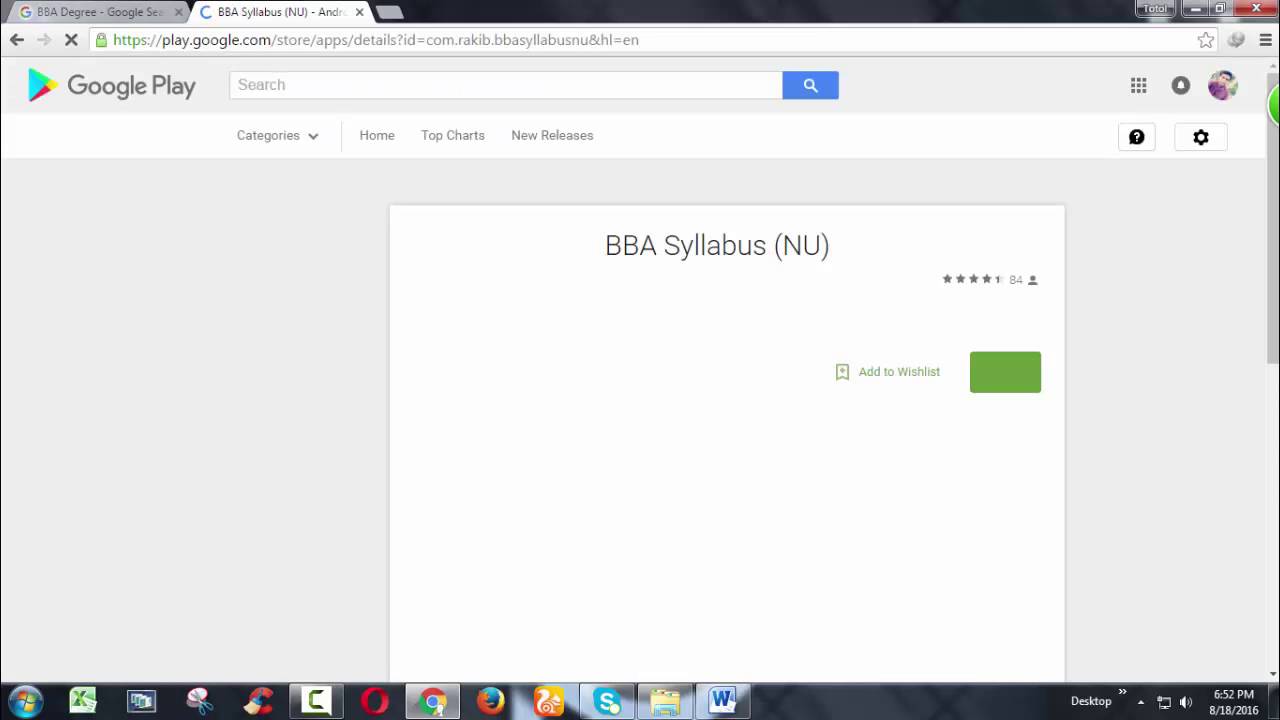The height and width of the screenshot is (720, 1280).
Task: Go to Home in Play navigation
Action: [x=377, y=135]
